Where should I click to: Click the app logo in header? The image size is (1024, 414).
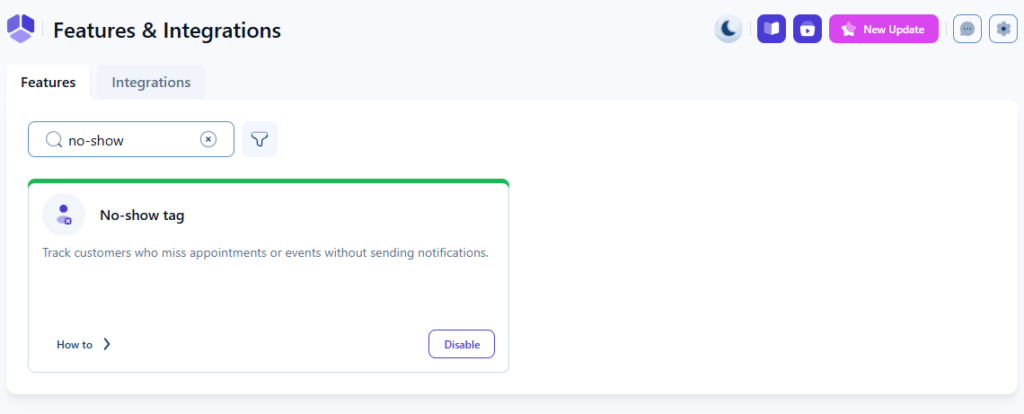(21, 30)
